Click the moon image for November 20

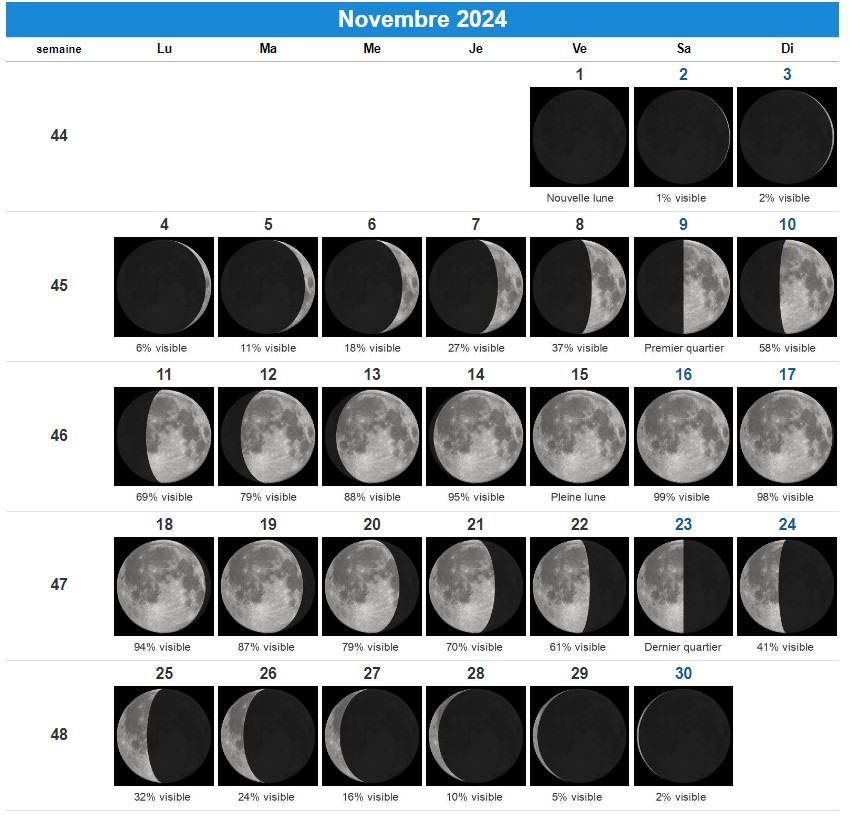coord(372,587)
